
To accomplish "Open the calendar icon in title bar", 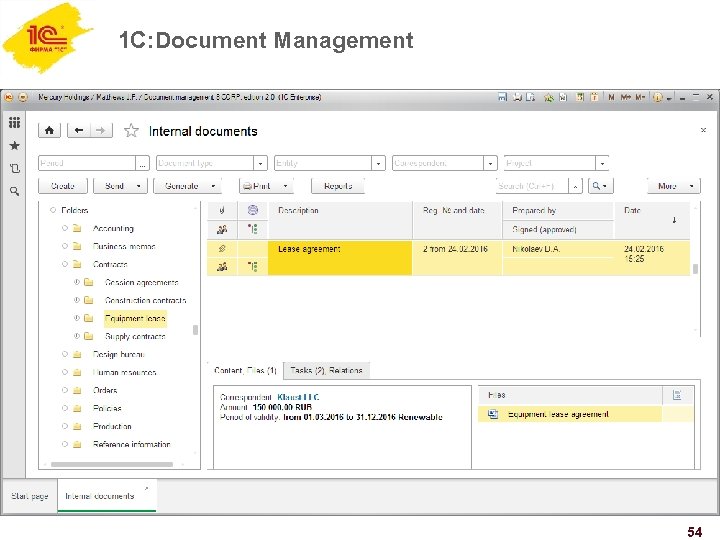I will (x=595, y=97).
